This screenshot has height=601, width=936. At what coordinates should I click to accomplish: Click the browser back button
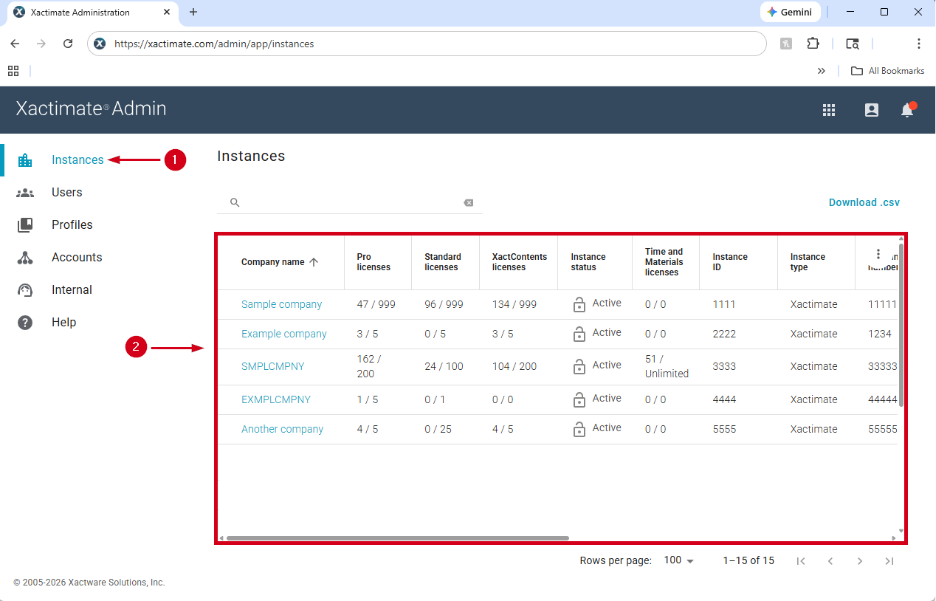click(15, 44)
